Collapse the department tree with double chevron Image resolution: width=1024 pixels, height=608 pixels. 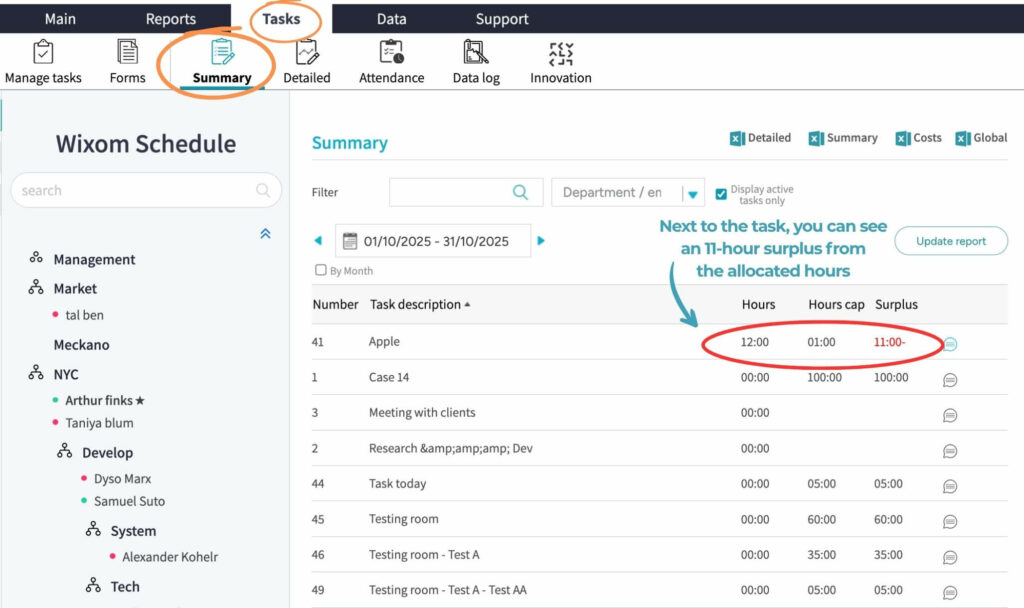pyautogui.click(x=265, y=233)
